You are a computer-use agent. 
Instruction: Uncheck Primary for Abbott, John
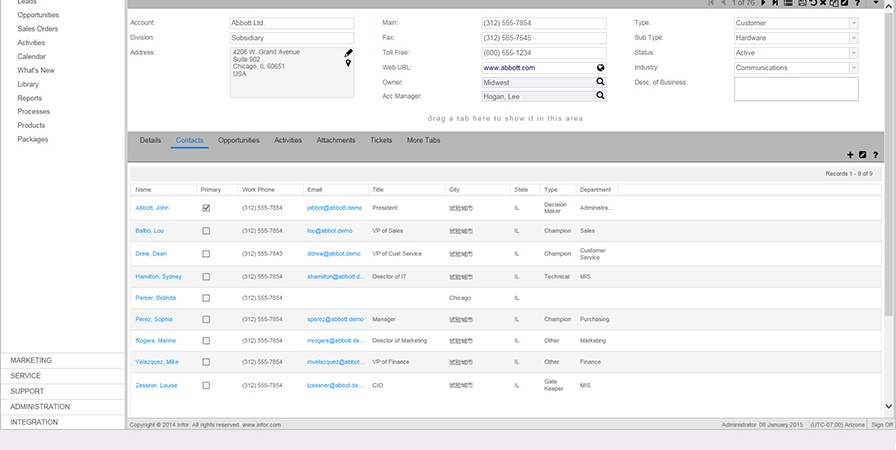[x=206, y=208]
